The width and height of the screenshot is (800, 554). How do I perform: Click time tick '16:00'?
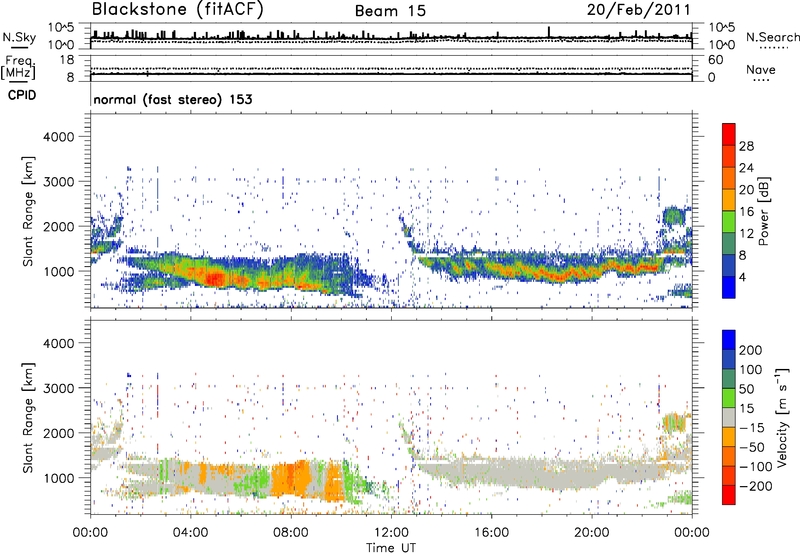click(491, 533)
